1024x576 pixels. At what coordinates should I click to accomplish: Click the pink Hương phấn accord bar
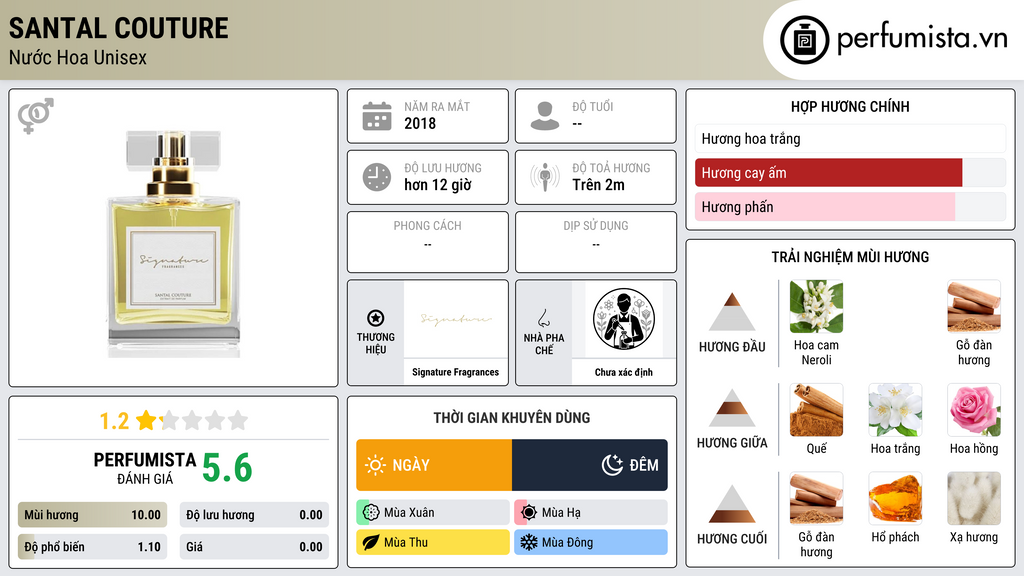[850, 207]
